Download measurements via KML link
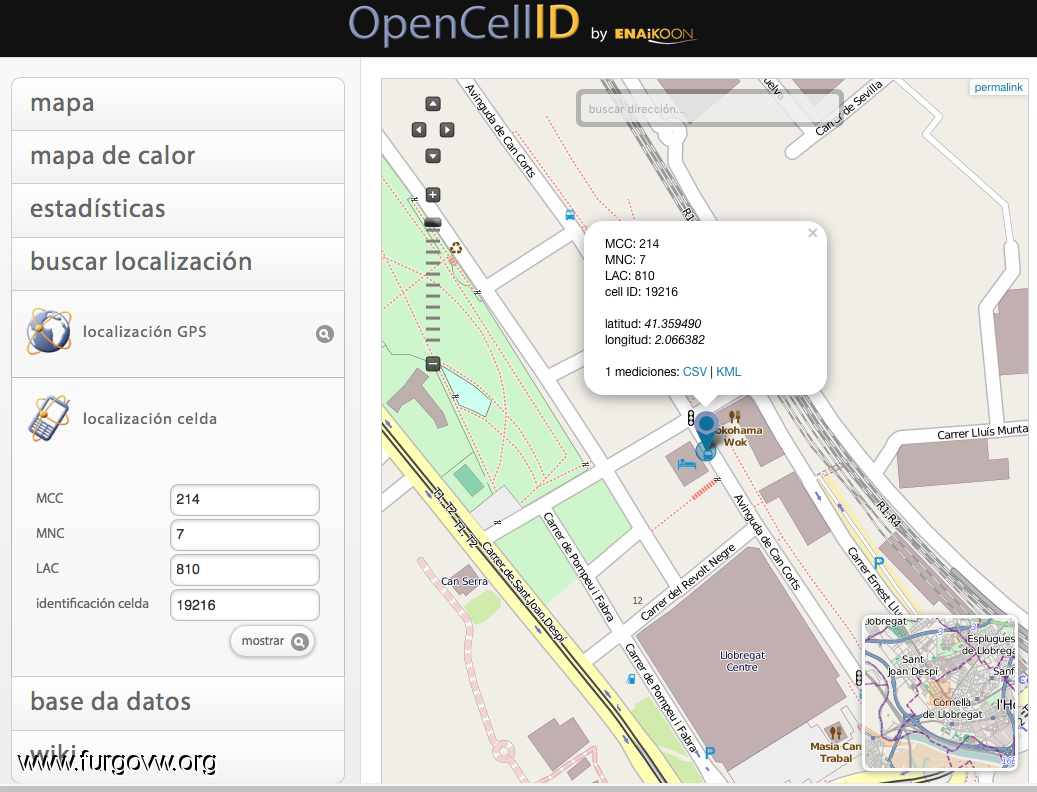Viewport: 1037px width, 792px height. pos(729,372)
